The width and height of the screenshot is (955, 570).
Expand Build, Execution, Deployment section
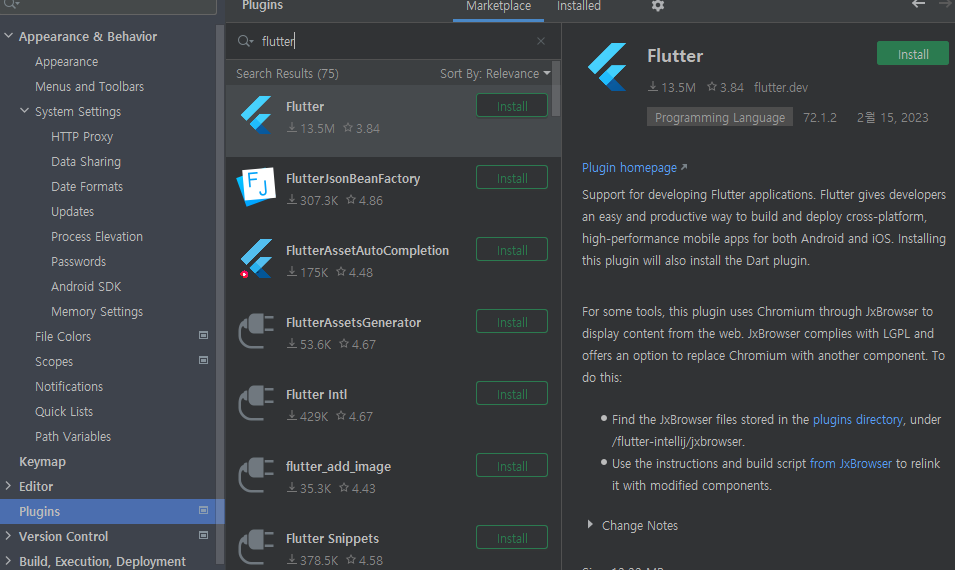[9, 561]
